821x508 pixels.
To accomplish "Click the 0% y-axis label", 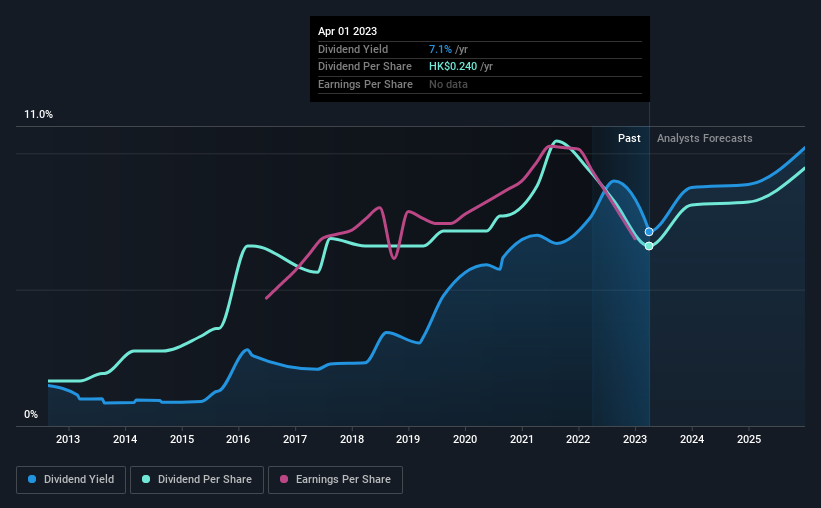I will (31, 414).
